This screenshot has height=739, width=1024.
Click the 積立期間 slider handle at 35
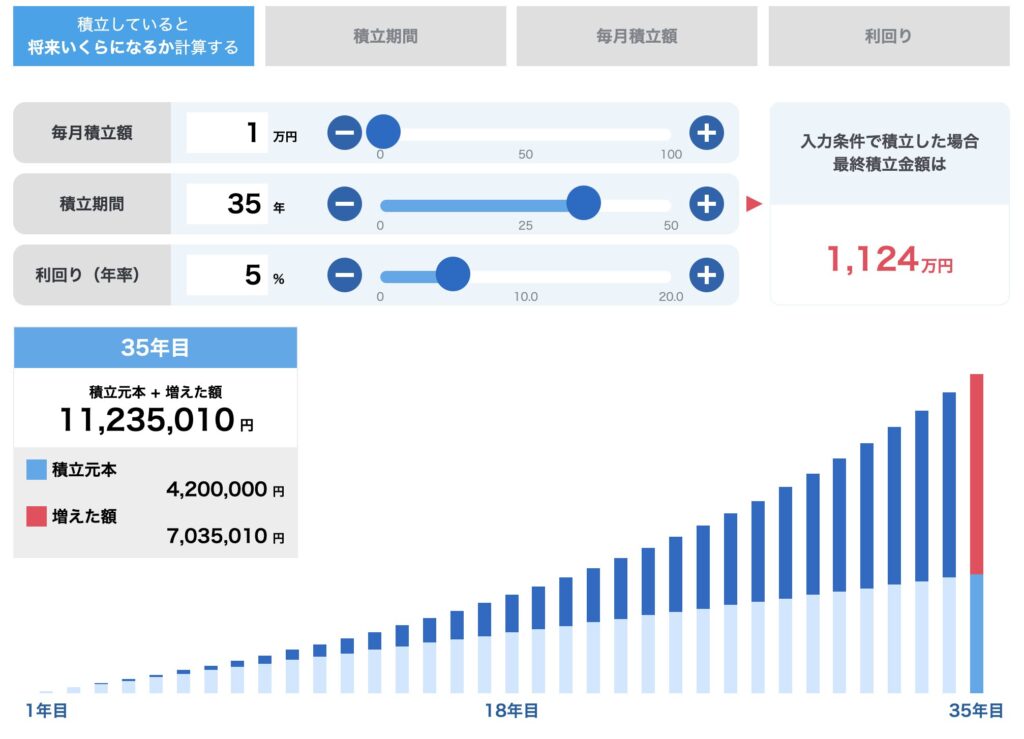(583, 203)
